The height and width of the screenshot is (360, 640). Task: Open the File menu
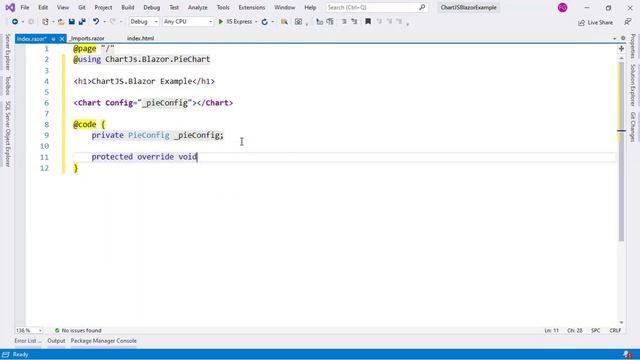coord(24,7)
